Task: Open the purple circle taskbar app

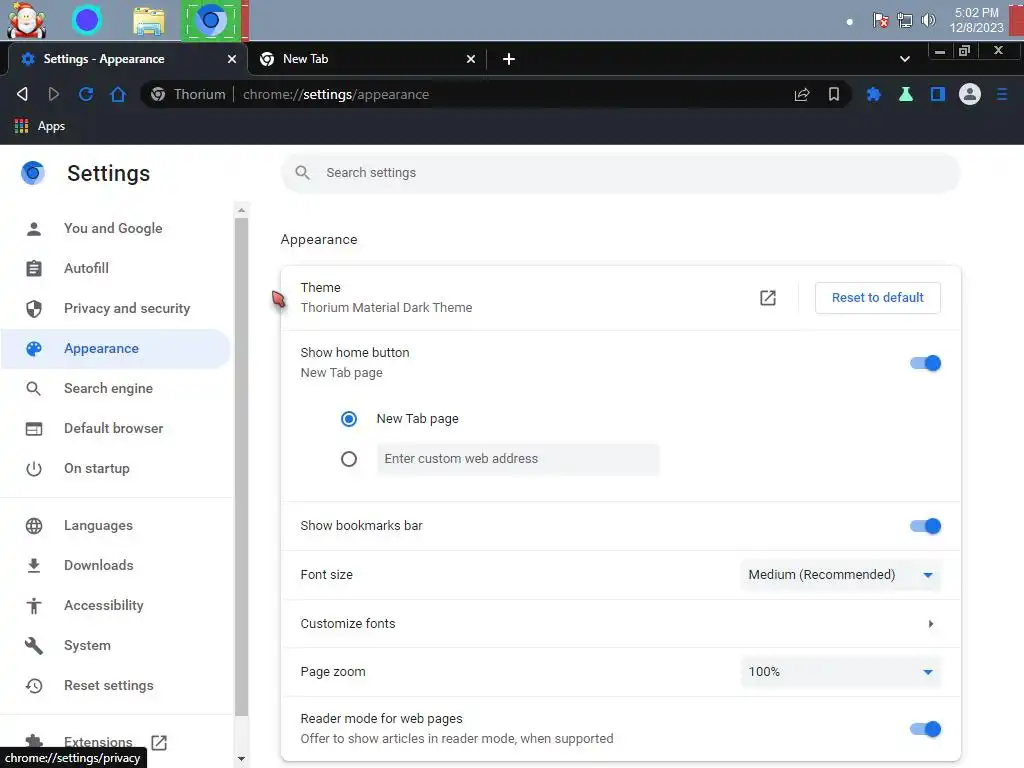Action: pyautogui.click(x=87, y=20)
